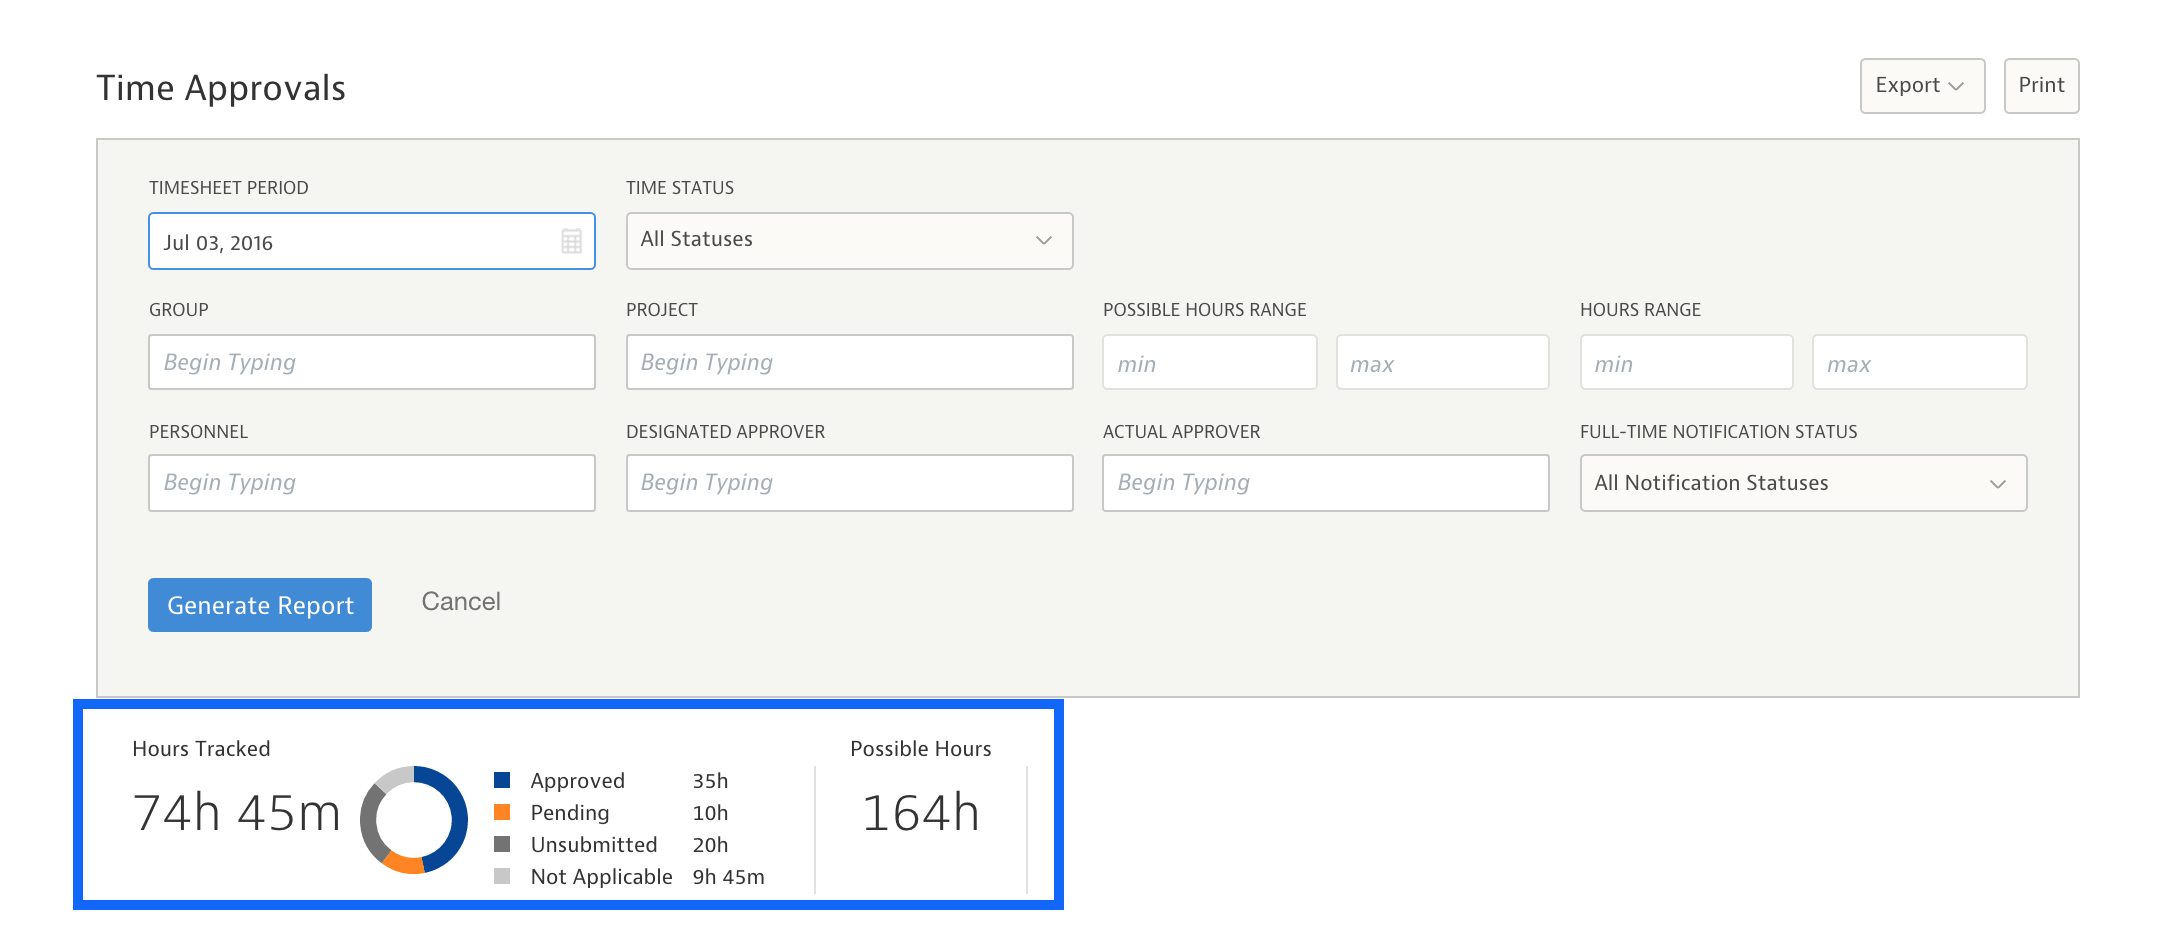Click the Jul 03, 2016 date field
The width and height of the screenshot is (2164, 930).
[x=350, y=242]
